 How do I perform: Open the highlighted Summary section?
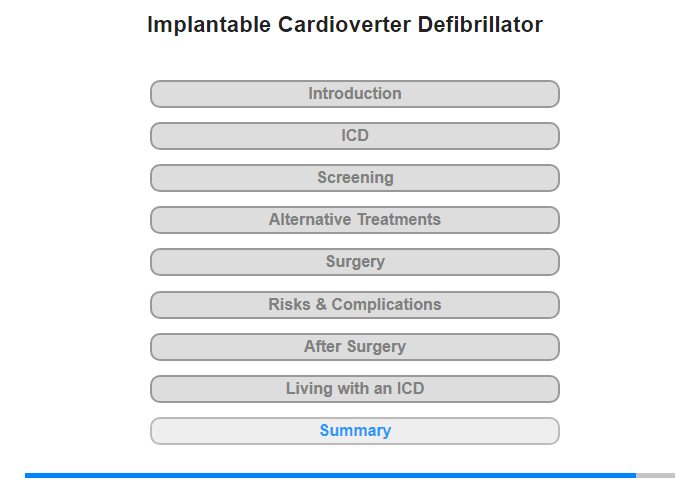point(354,430)
